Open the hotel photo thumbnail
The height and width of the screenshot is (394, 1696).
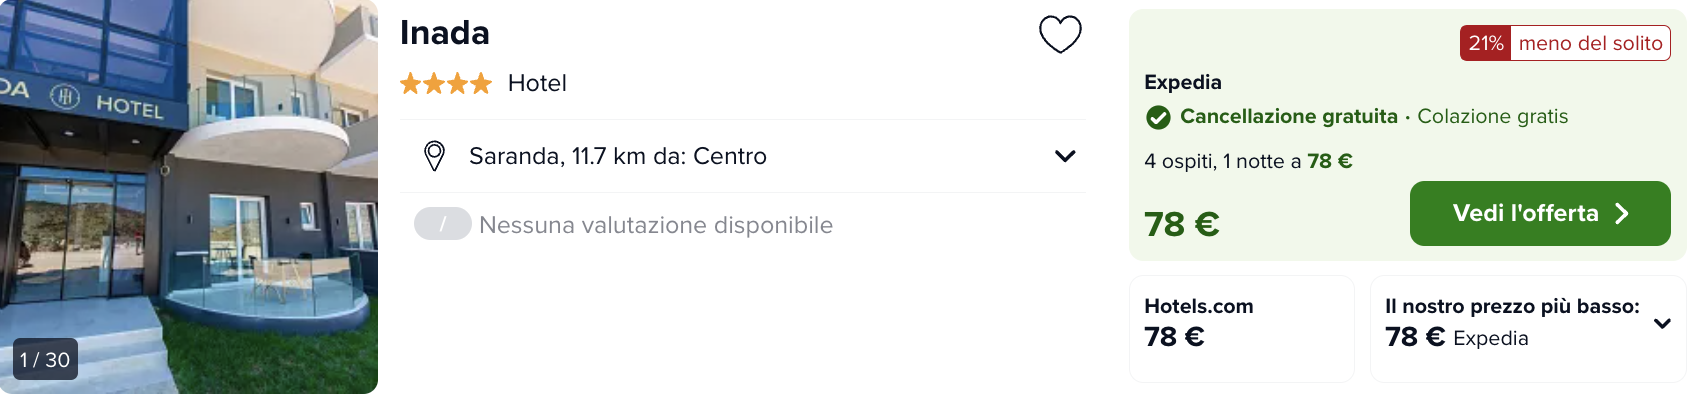(x=189, y=197)
